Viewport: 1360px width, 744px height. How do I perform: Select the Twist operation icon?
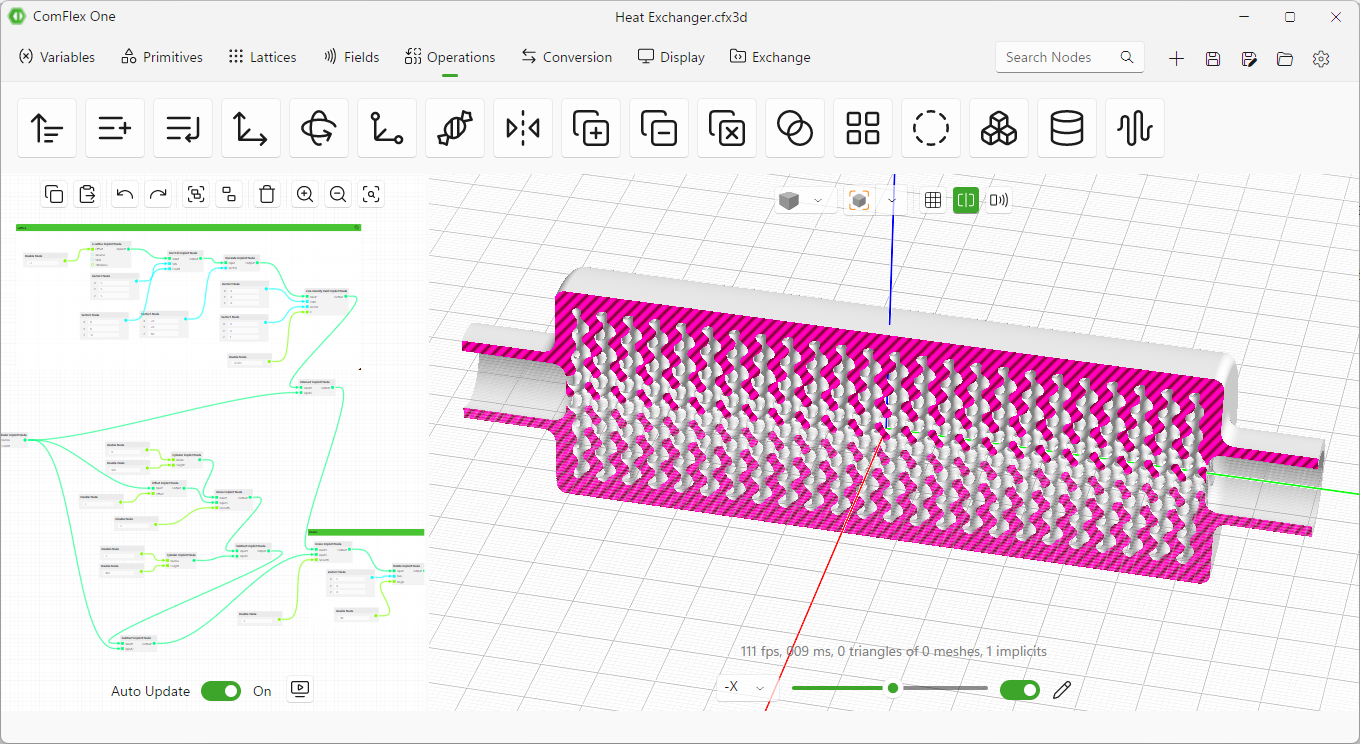pyautogui.click(x=455, y=128)
